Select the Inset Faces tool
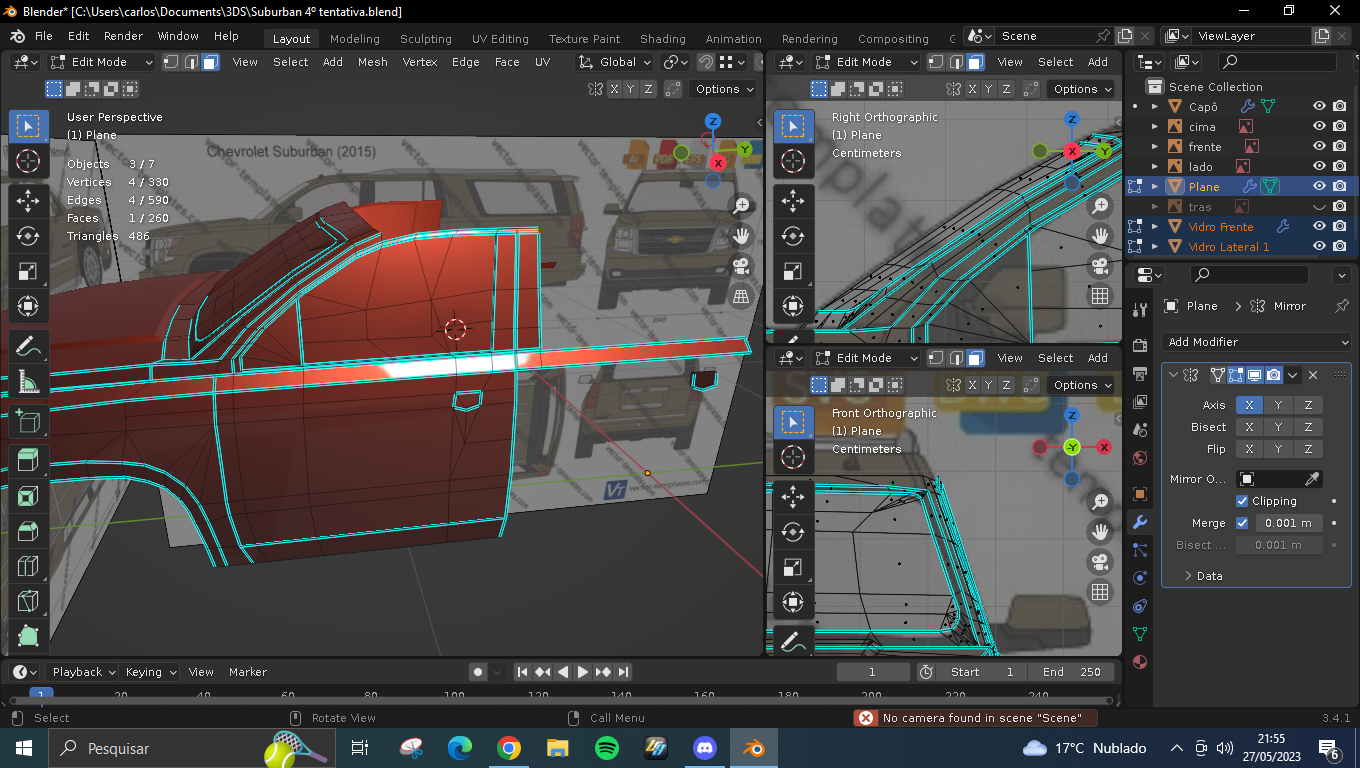 coord(28,496)
